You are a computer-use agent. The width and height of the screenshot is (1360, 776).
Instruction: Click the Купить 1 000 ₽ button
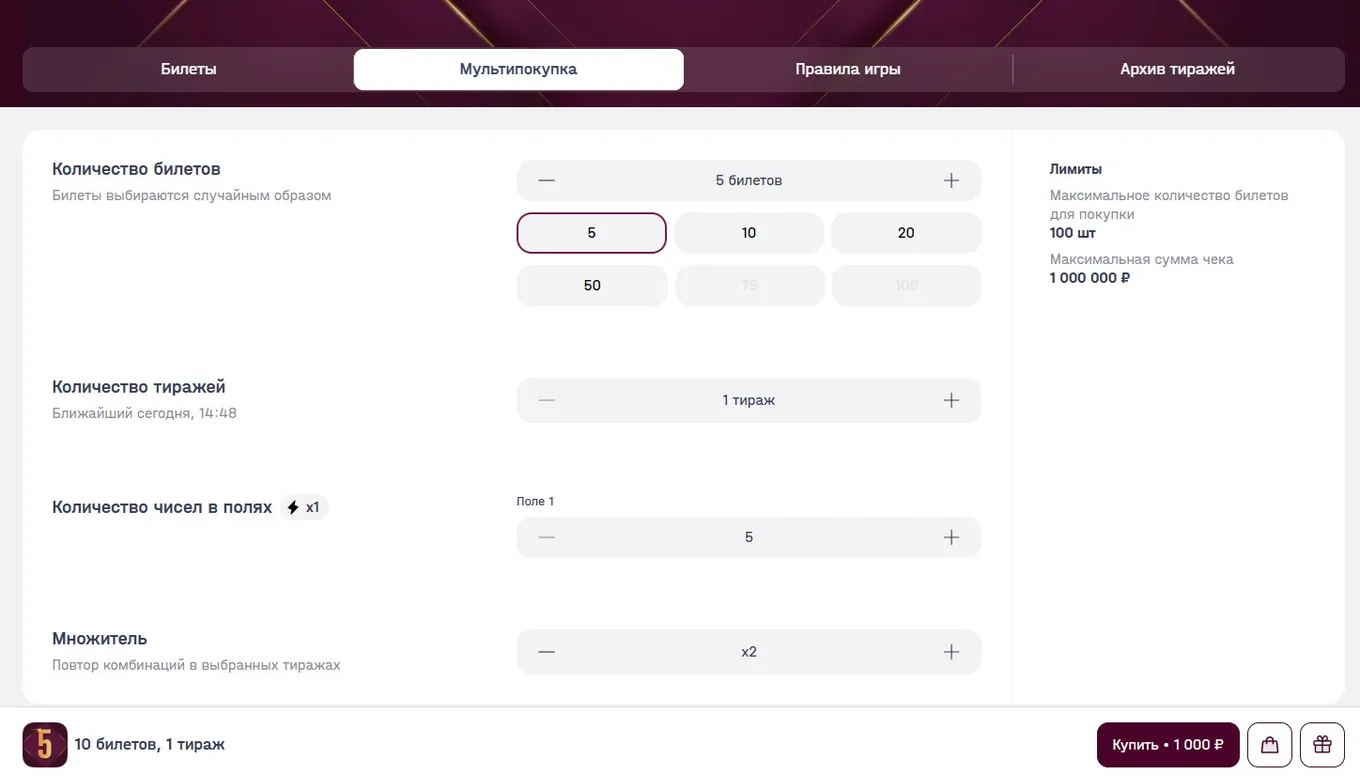[x=1168, y=745]
